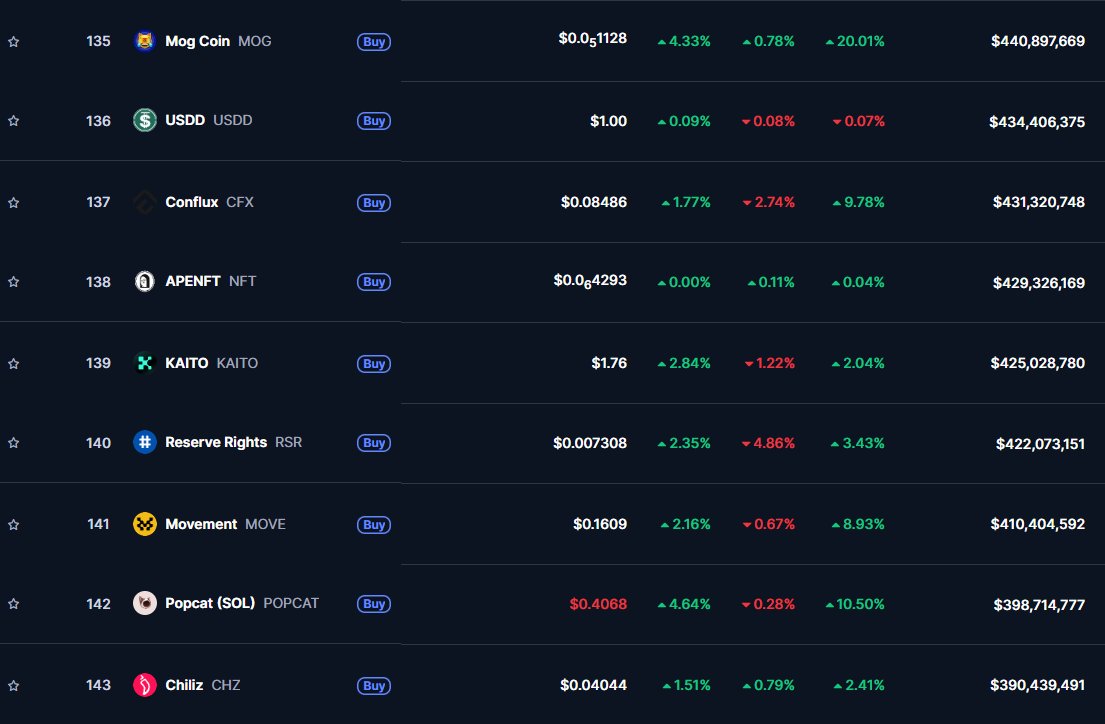
Task: Select APENFT price $0.0₆4293
Action: (590, 281)
